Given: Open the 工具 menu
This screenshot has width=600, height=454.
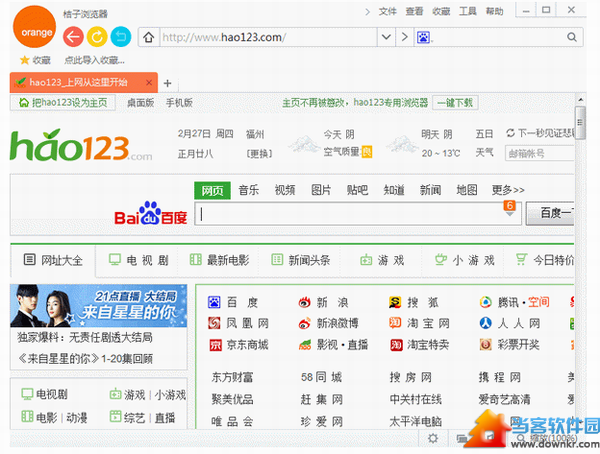Looking at the screenshot, I should pos(468,11).
